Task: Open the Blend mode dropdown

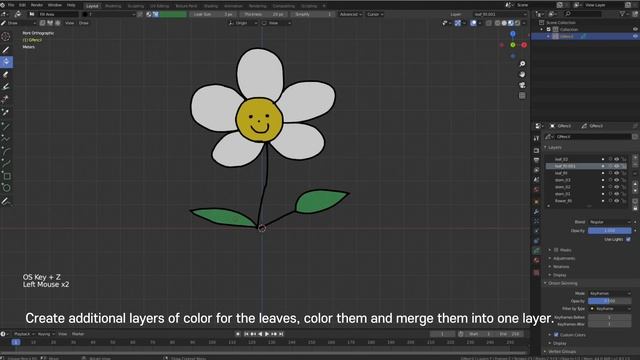Action: click(x=609, y=222)
